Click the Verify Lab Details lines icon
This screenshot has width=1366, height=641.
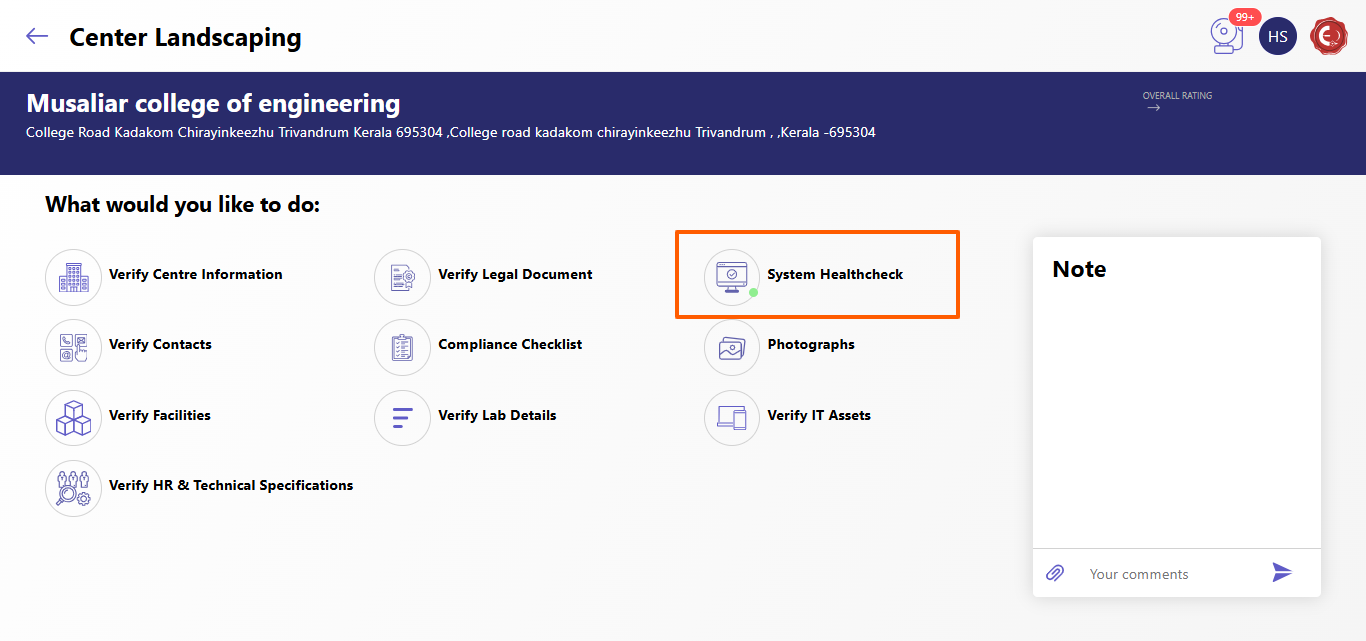[402, 418]
